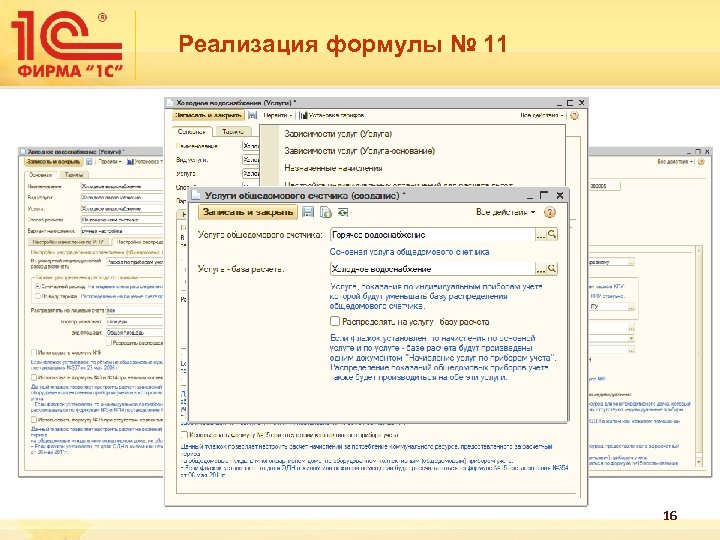Viewport: 720px width, 540px height.
Task: Select Зависимости услуг (Услуга-основание) menu entry
Action: point(360,151)
